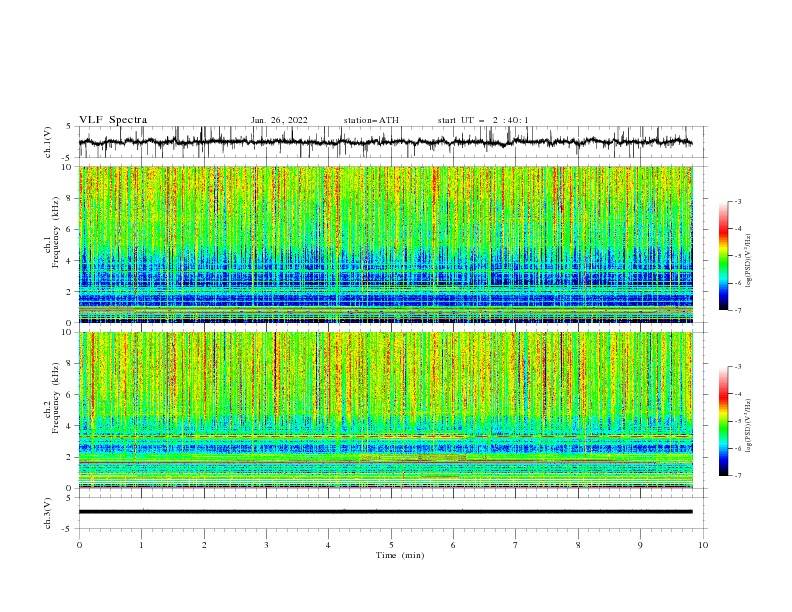Click inside the ch.2 spectrogram panel
The height and width of the screenshot is (612, 792).
click(386, 410)
